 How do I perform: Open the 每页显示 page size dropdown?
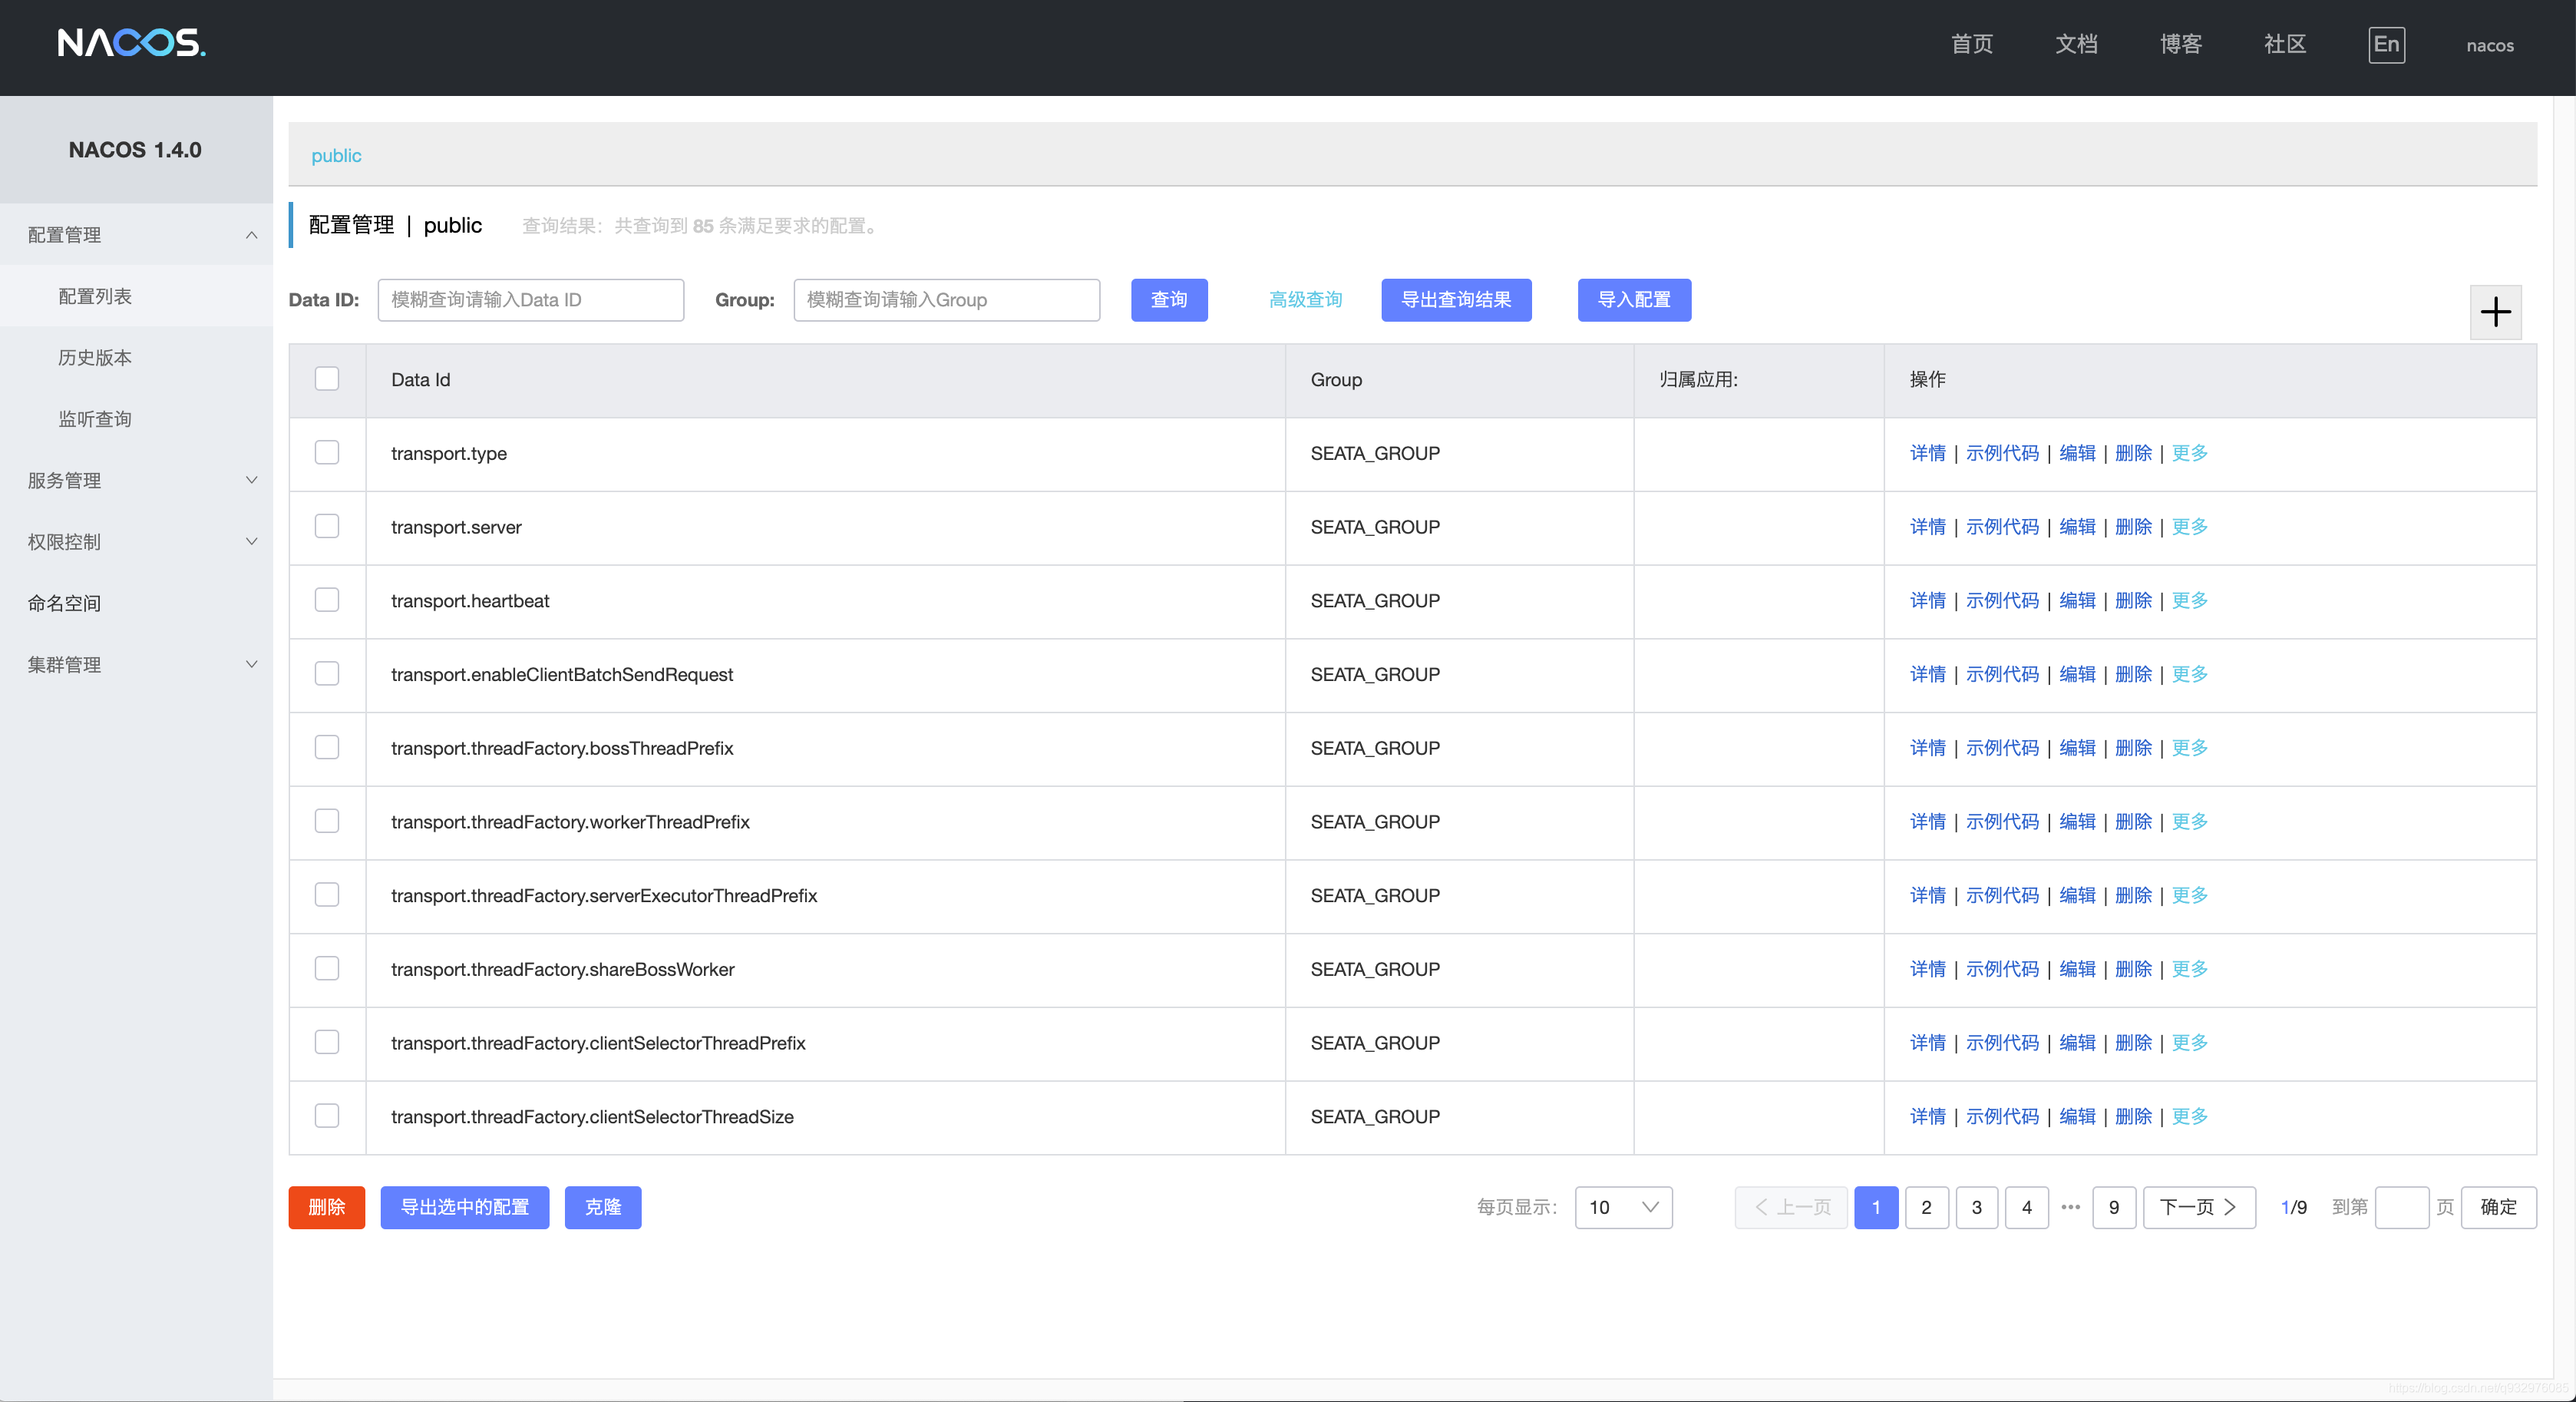[1623, 1208]
